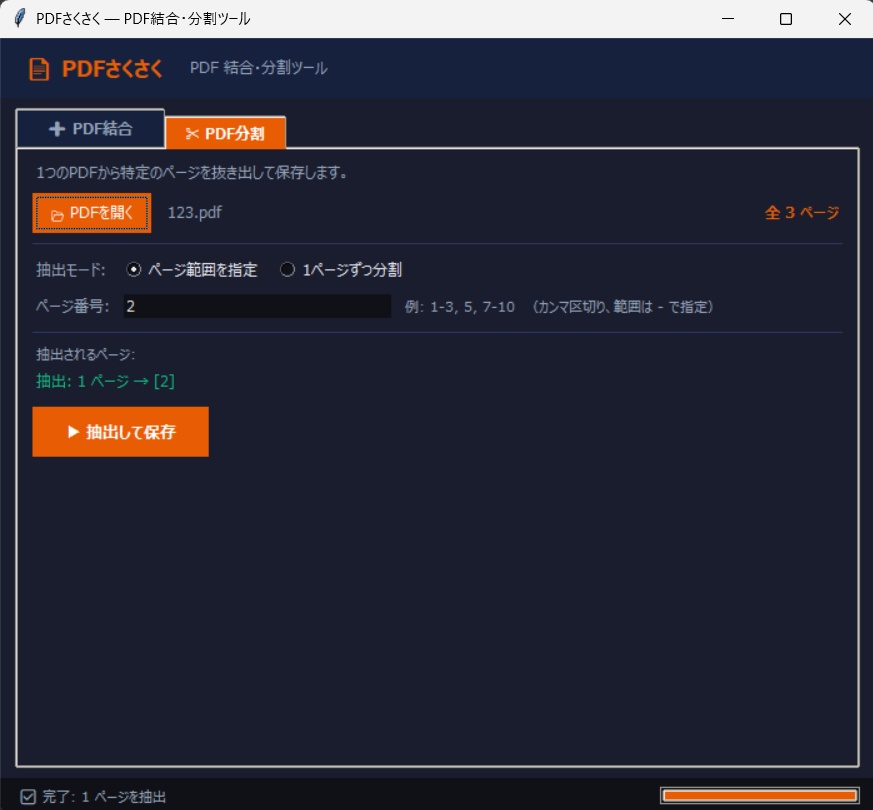Click the folder icon in PDFを開く button

[57, 215]
